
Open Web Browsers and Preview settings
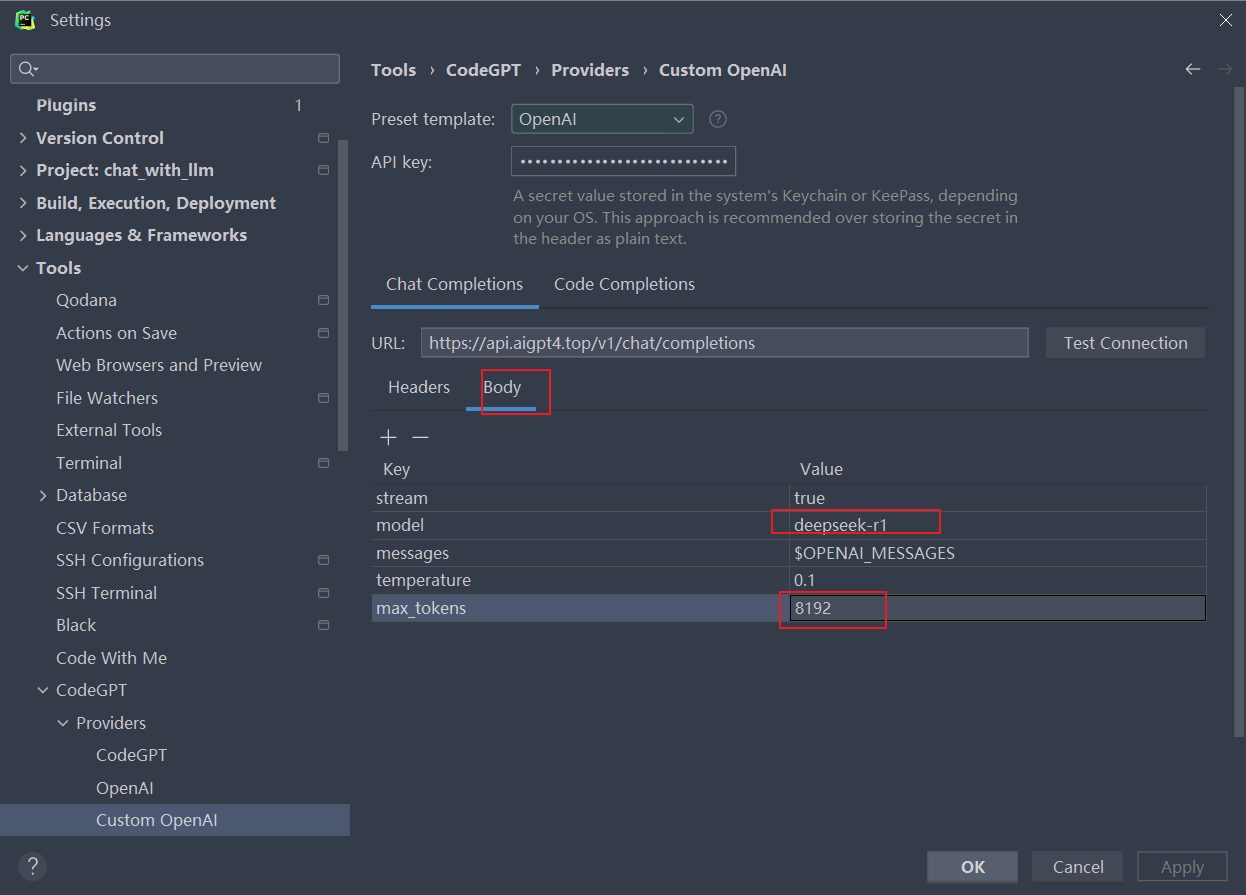pos(159,365)
